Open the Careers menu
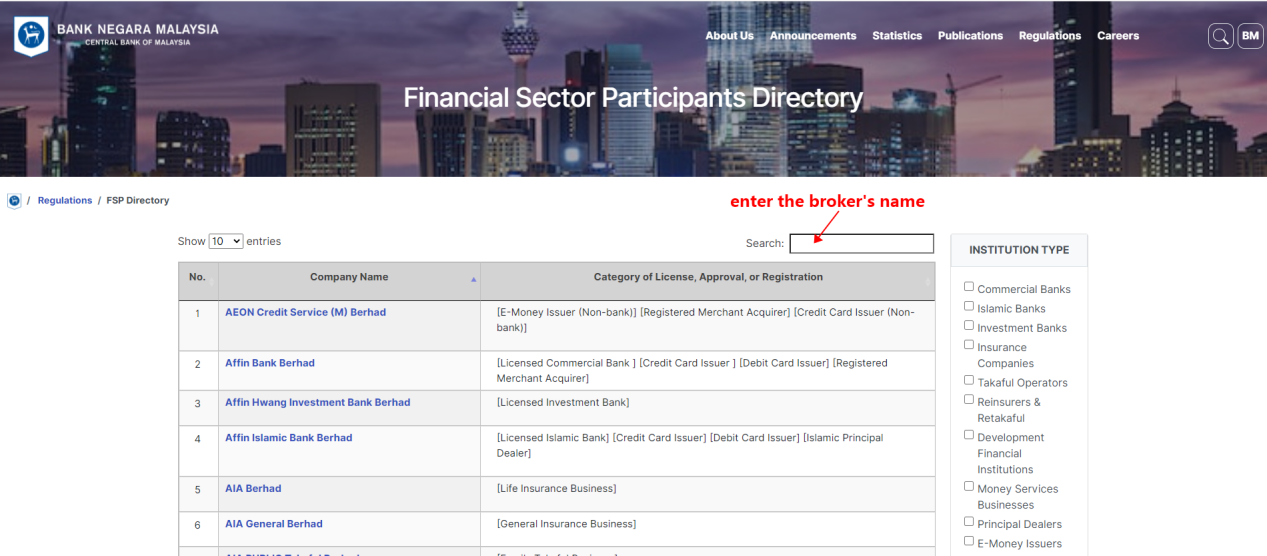 1118,36
